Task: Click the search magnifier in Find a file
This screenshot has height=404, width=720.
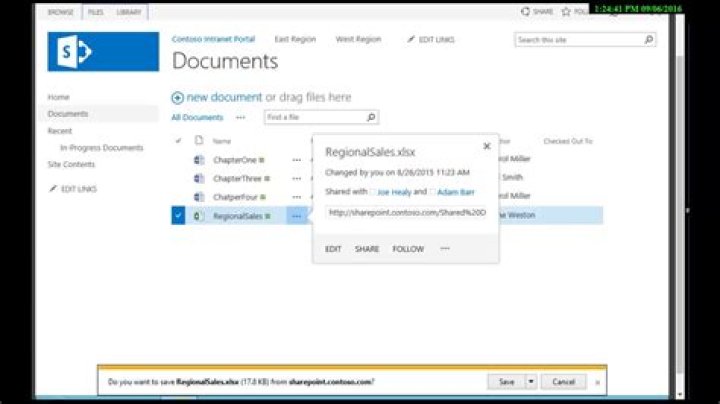Action: click(371, 117)
